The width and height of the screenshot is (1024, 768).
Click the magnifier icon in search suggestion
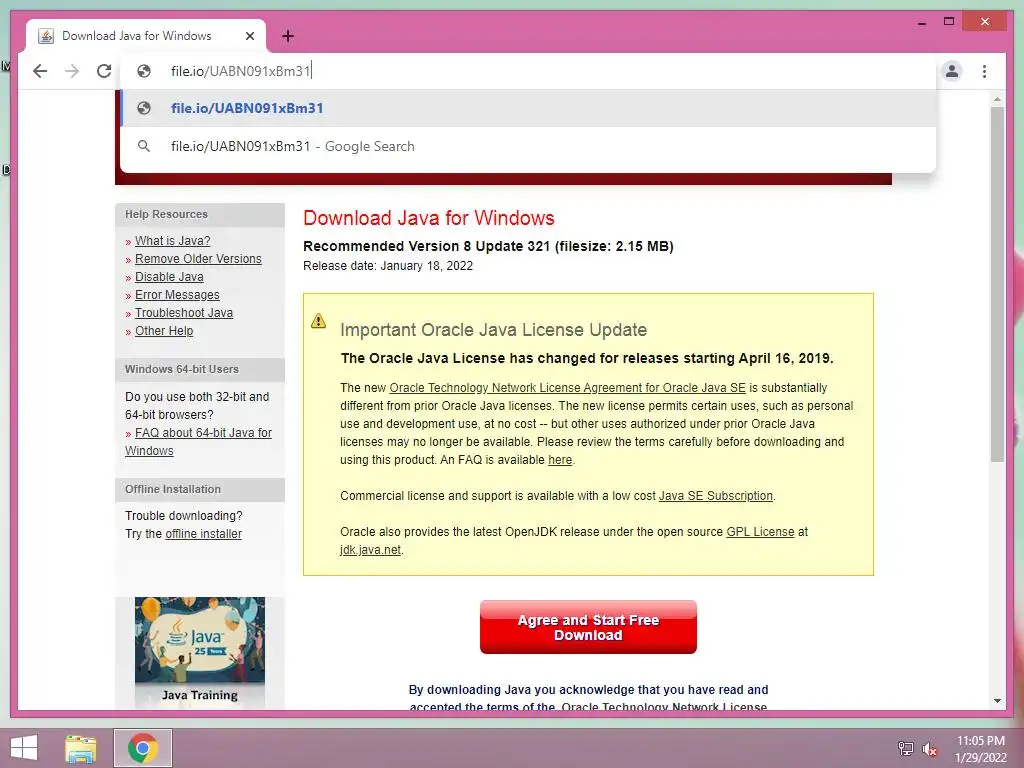[x=144, y=146]
